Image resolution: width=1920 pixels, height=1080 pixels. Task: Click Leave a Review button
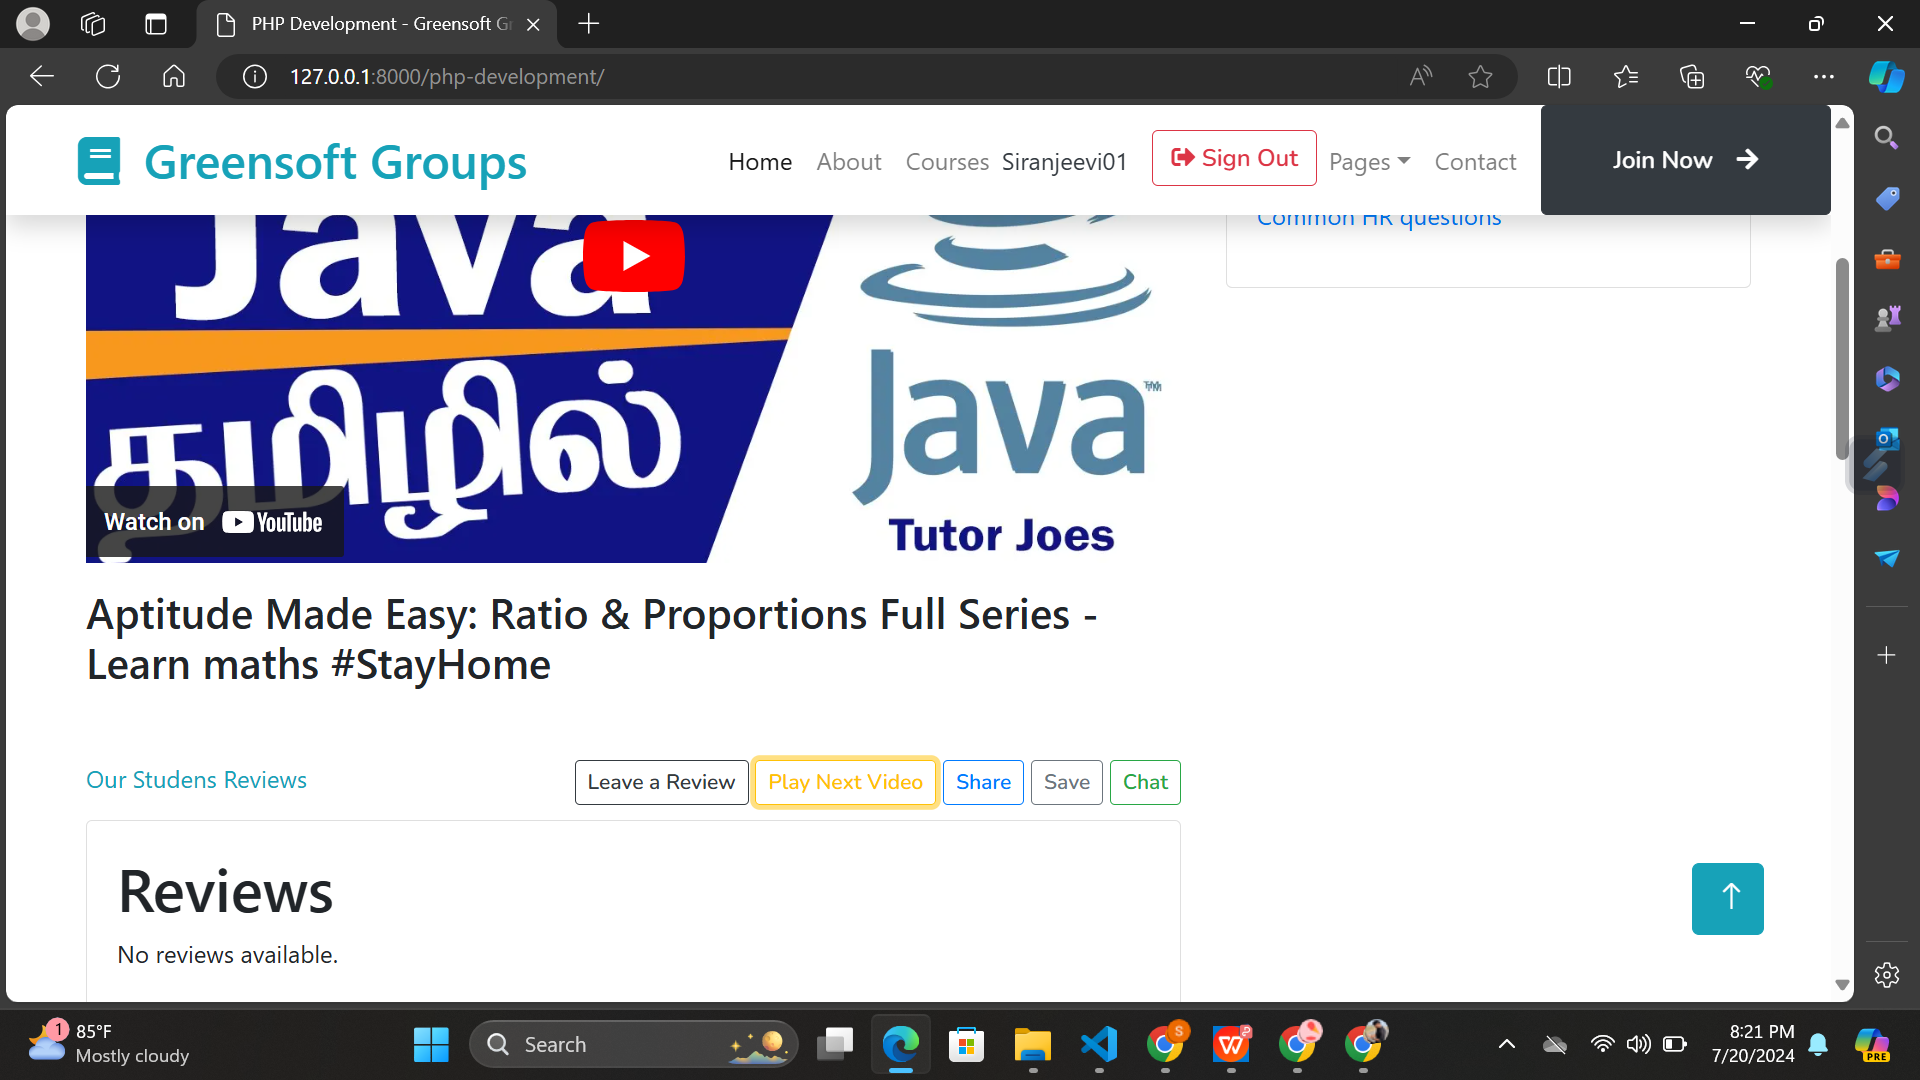661,782
